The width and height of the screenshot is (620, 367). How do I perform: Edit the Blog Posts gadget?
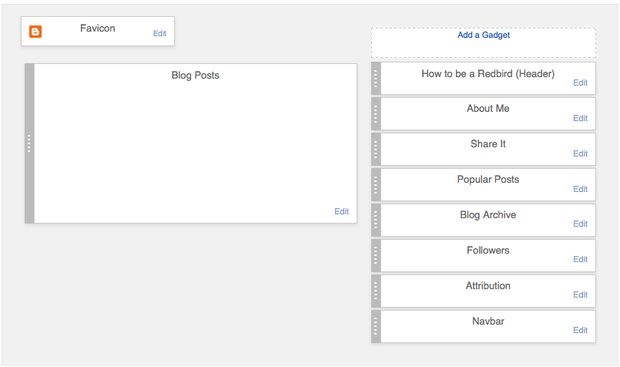(x=342, y=211)
